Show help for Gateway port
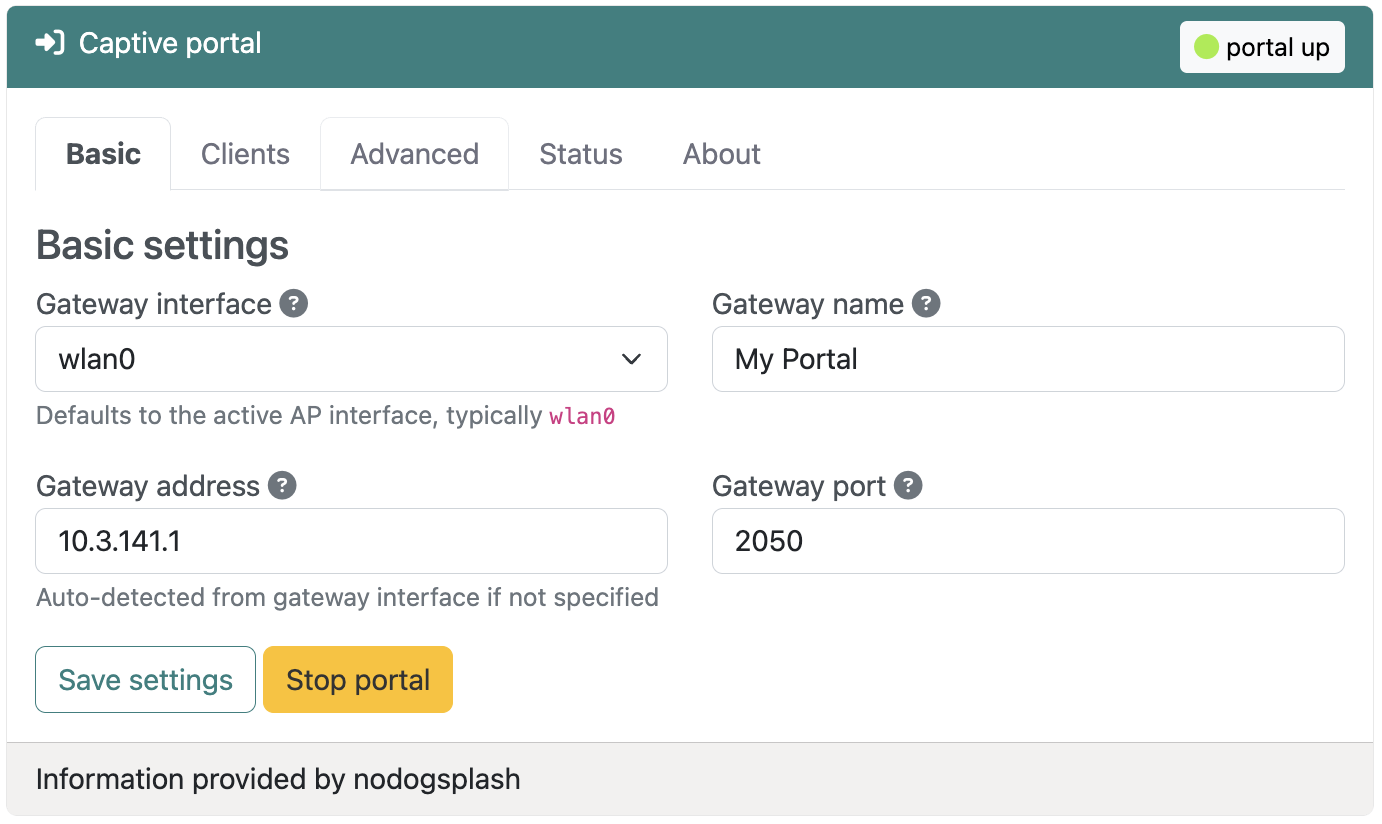This screenshot has height=824, width=1382. coord(908,486)
